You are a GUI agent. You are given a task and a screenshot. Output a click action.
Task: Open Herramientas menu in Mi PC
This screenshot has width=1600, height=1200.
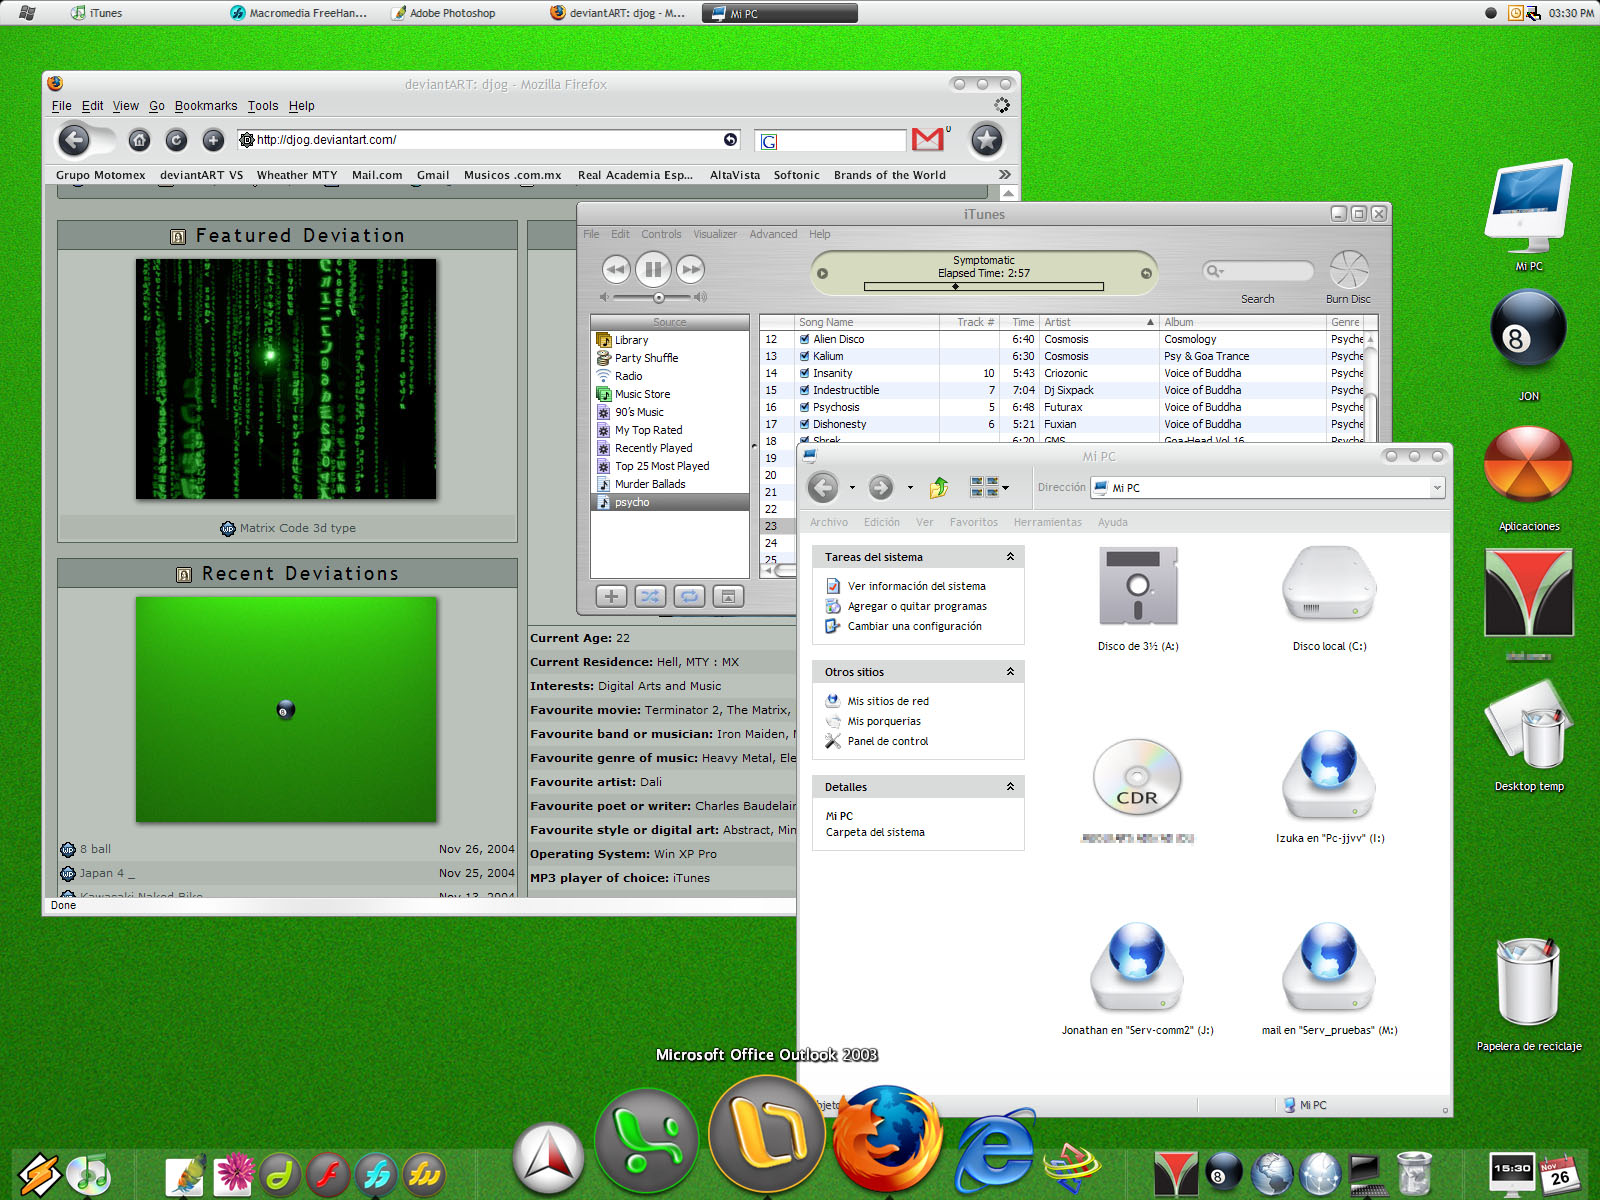click(1047, 522)
